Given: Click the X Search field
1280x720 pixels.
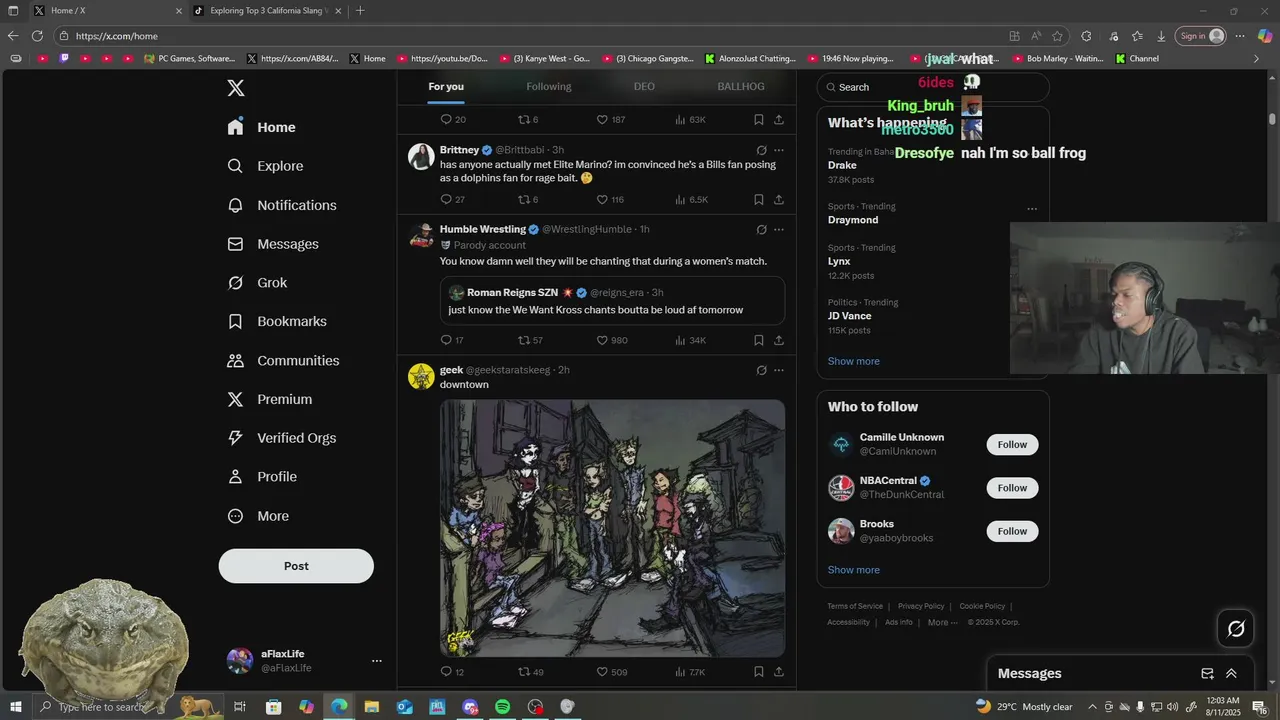Looking at the screenshot, I should 933,87.
